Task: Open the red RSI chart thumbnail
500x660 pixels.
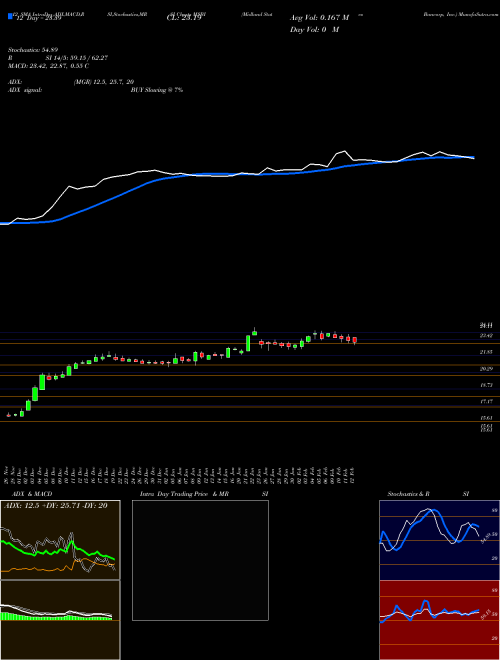Action: tap(439, 620)
